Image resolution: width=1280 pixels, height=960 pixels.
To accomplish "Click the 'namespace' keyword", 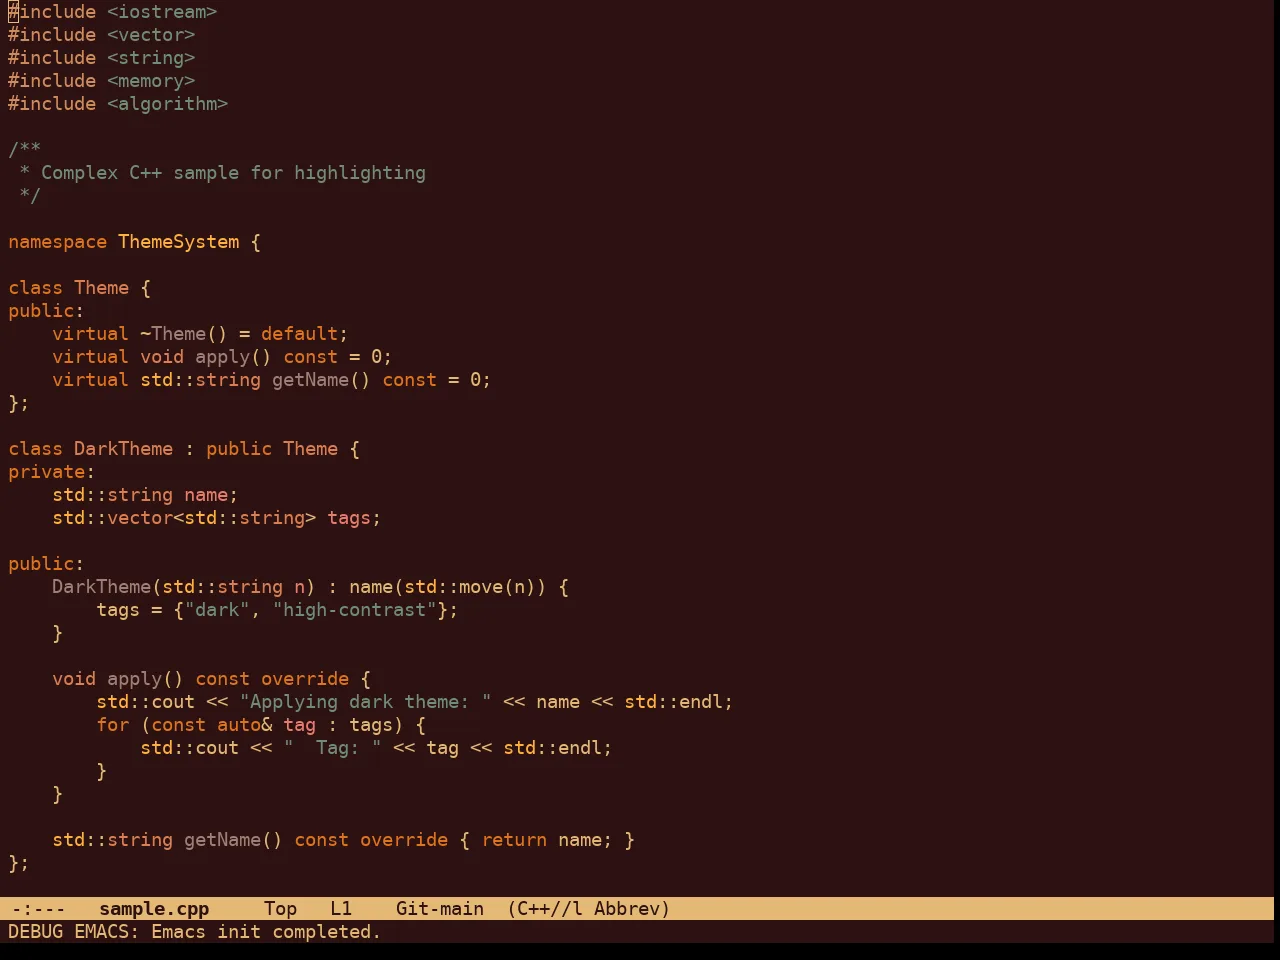I will [x=57, y=242].
